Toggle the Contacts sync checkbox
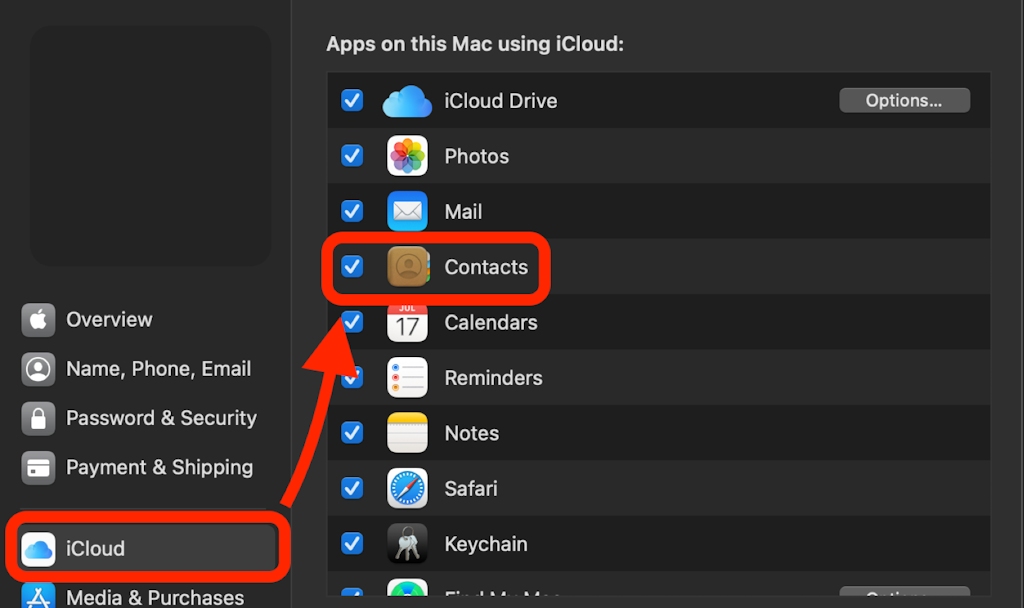 (x=352, y=267)
